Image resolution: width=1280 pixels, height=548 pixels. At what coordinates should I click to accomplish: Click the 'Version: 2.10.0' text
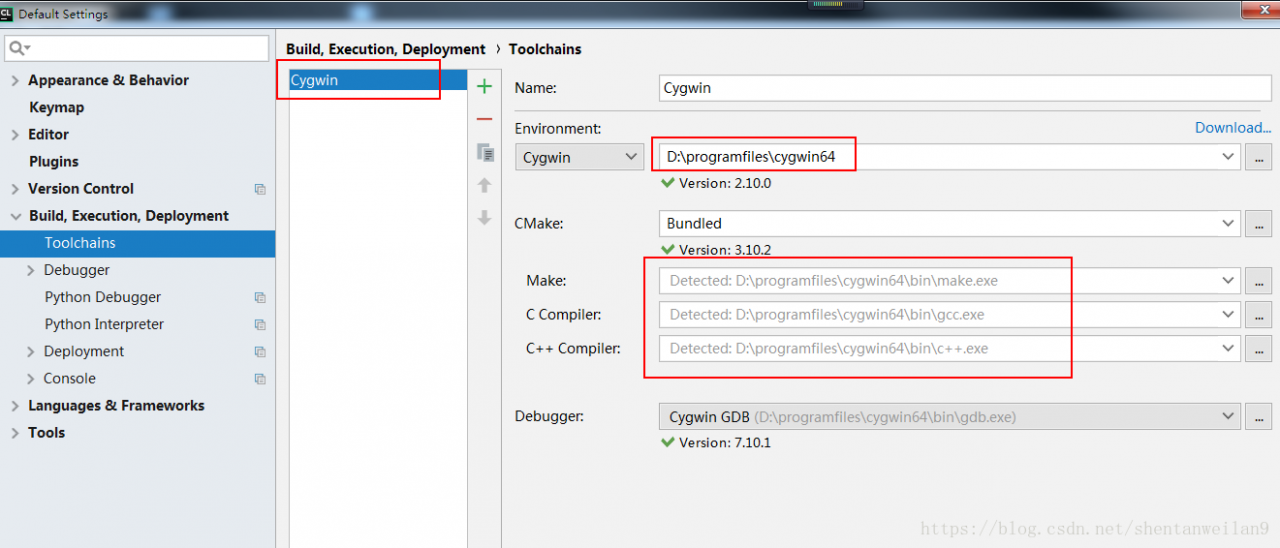[x=725, y=183]
